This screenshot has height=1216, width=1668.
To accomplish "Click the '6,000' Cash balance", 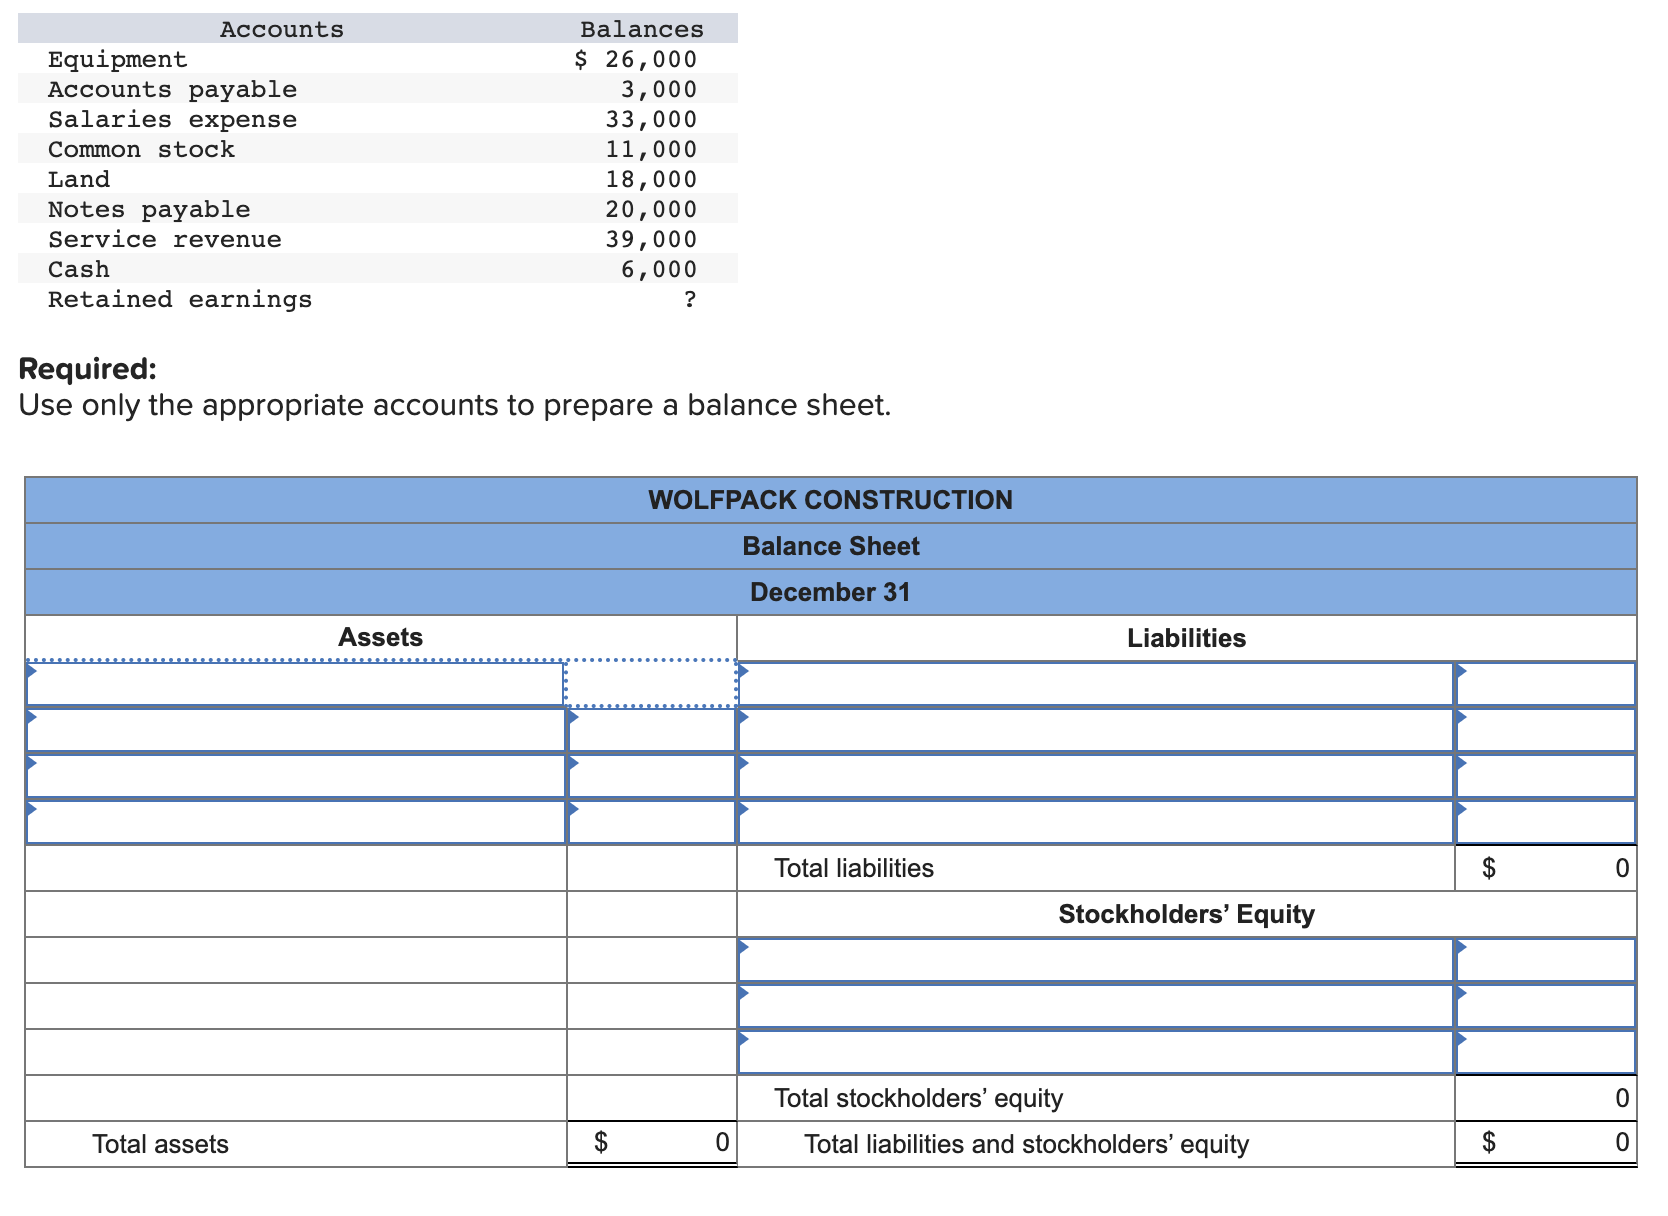I will point(659,270).
